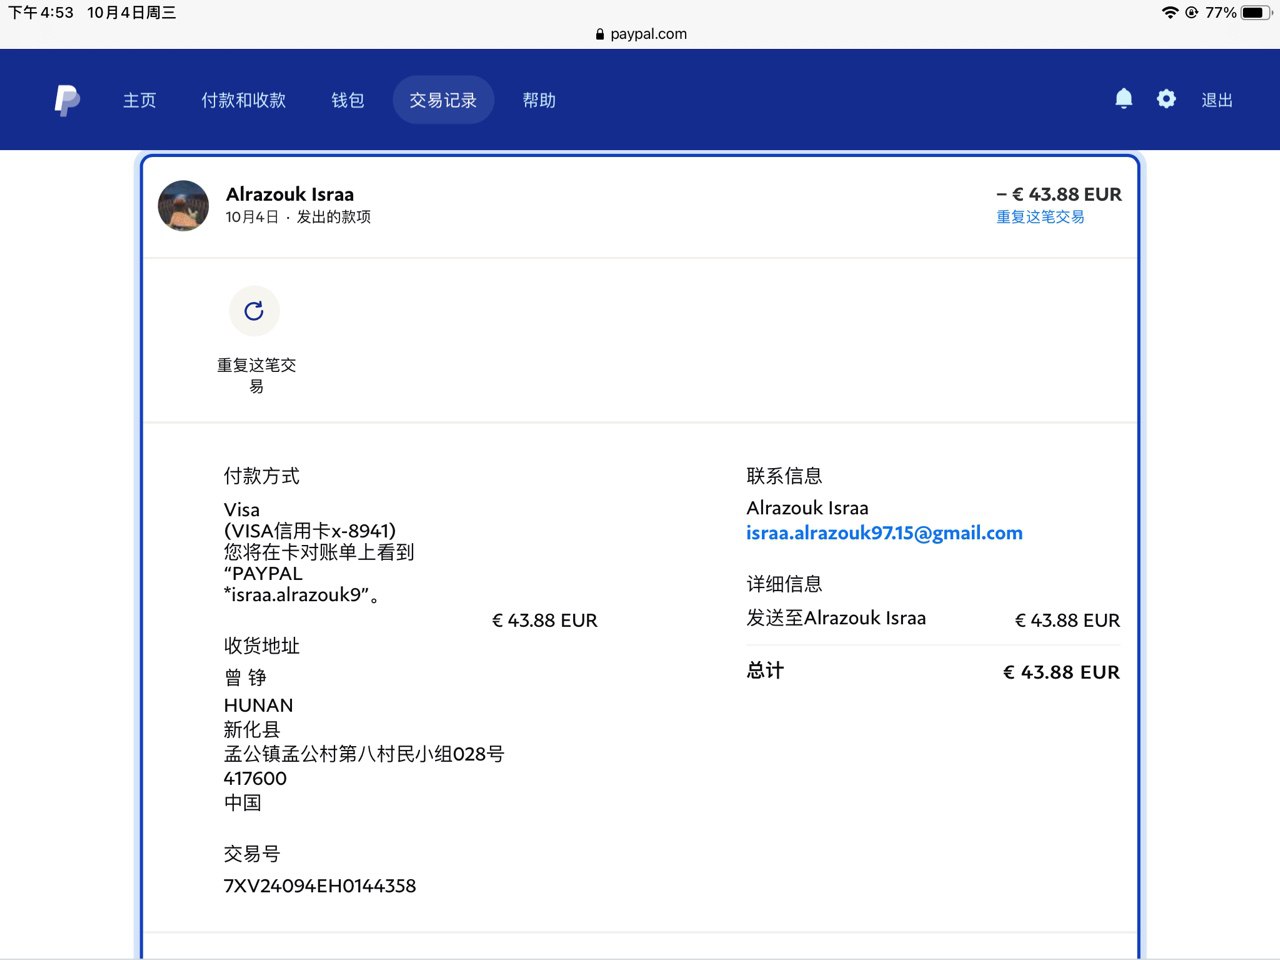Image resolution: width=1280 pixels, height=960 pixels.
Task: Tap the rotation lock status icon
Action: point(1191,13)
